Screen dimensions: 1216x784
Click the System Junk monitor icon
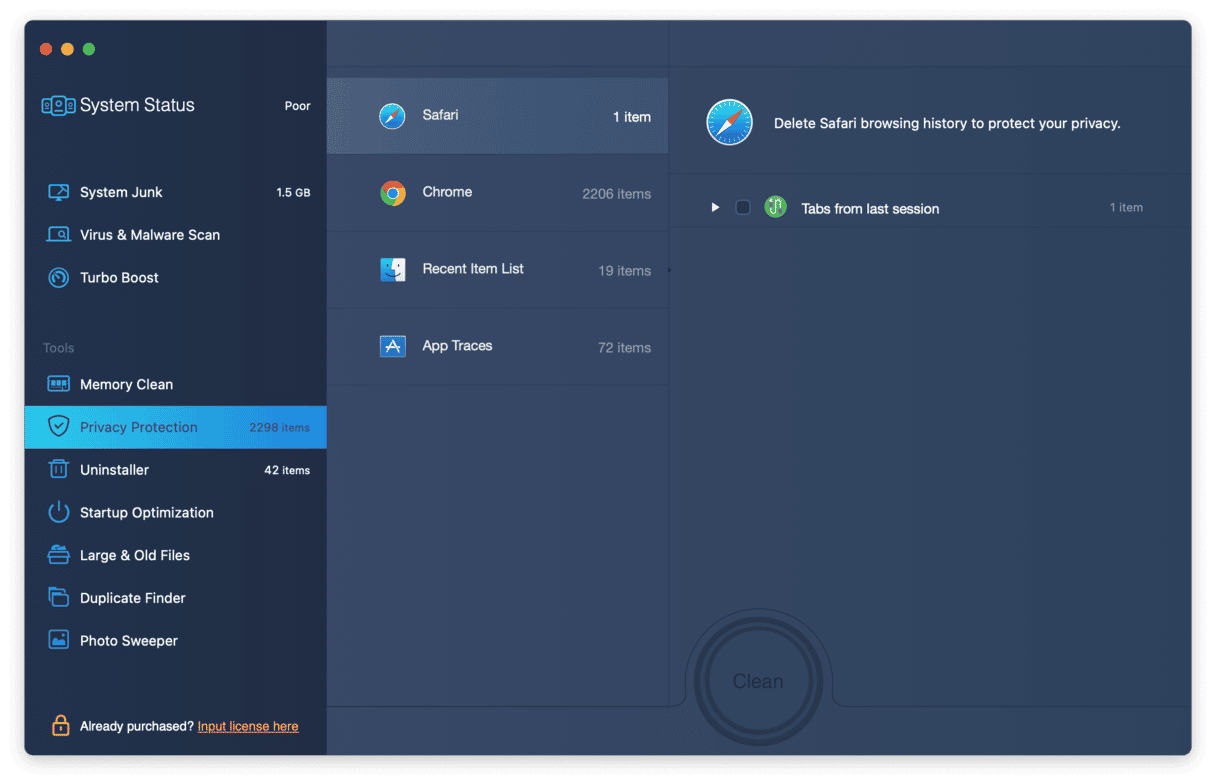(x=59, y=192)
